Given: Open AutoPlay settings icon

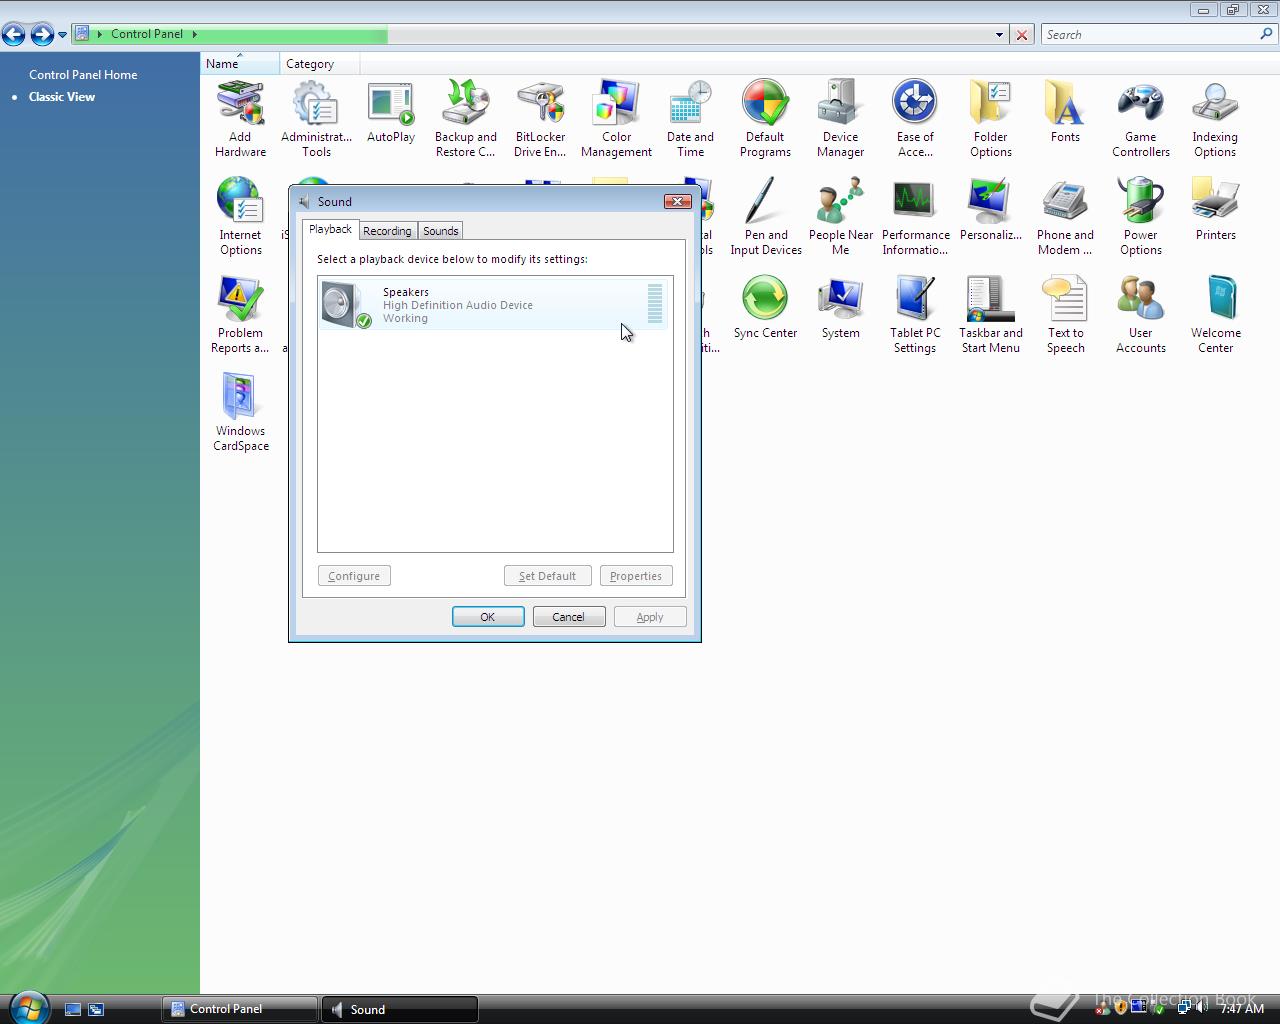Looking at the screenshot, I should (391, 112).
